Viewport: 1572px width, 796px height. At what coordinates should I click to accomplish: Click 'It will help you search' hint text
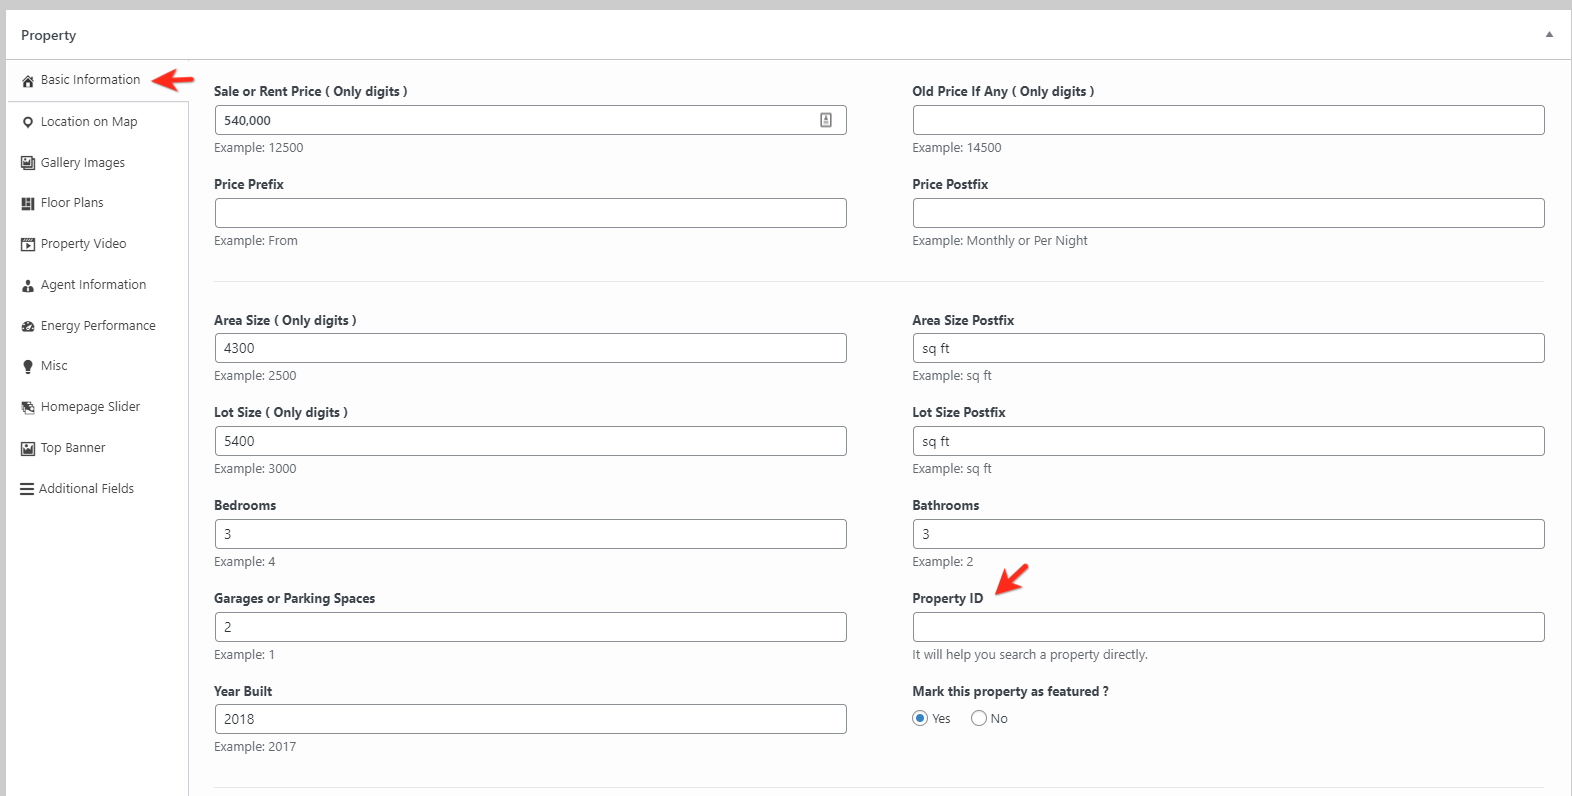click(1029, 655)
